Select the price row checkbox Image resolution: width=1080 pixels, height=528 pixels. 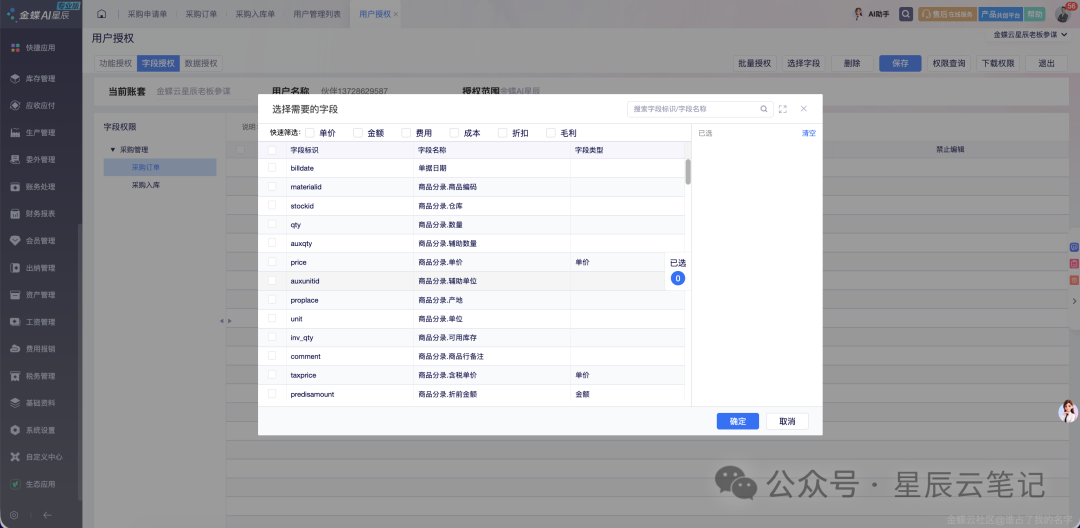click(272, 262)
